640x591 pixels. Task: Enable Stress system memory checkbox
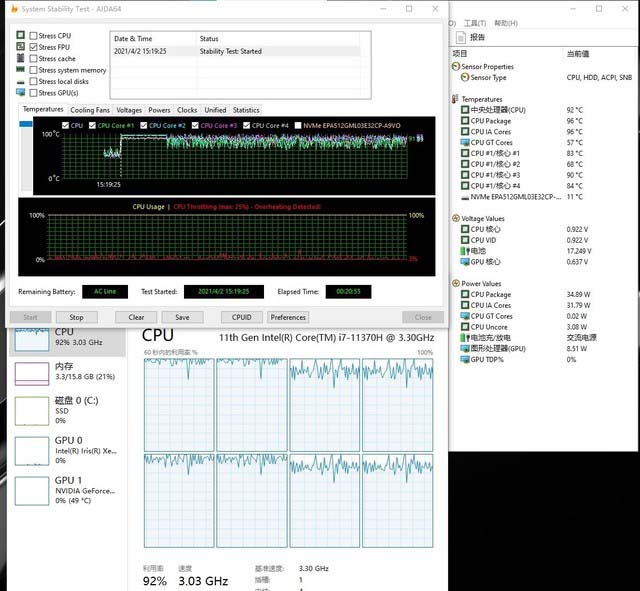tap(33, 70)
